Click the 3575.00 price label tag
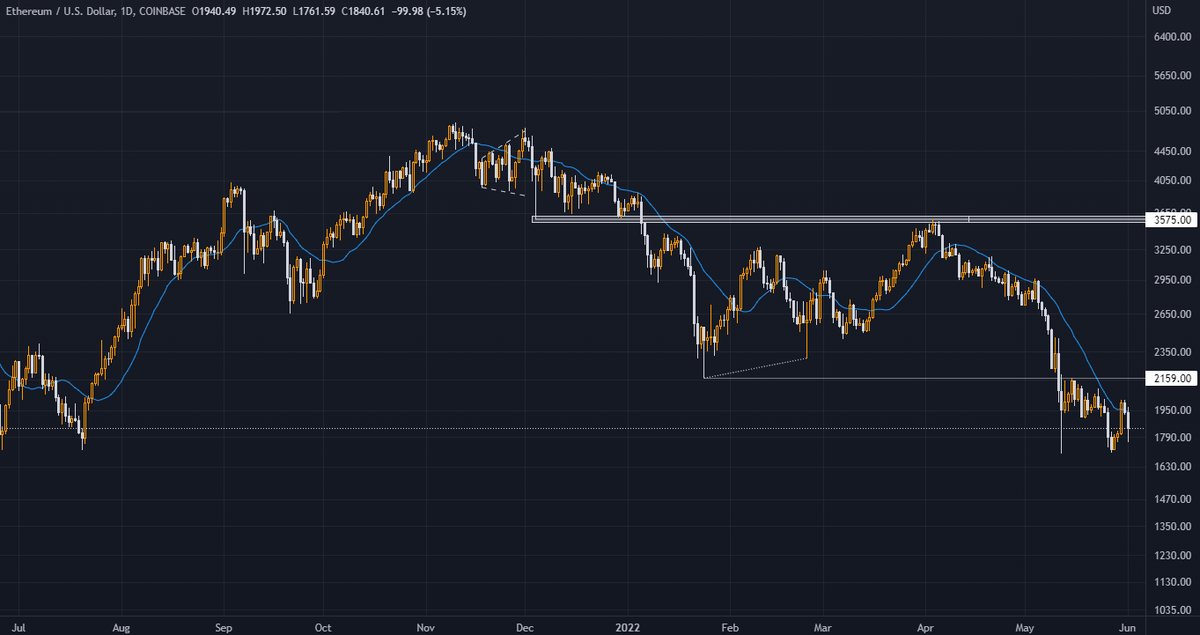The height and width of the screenshot is (635, 1200). [1172, 219]
